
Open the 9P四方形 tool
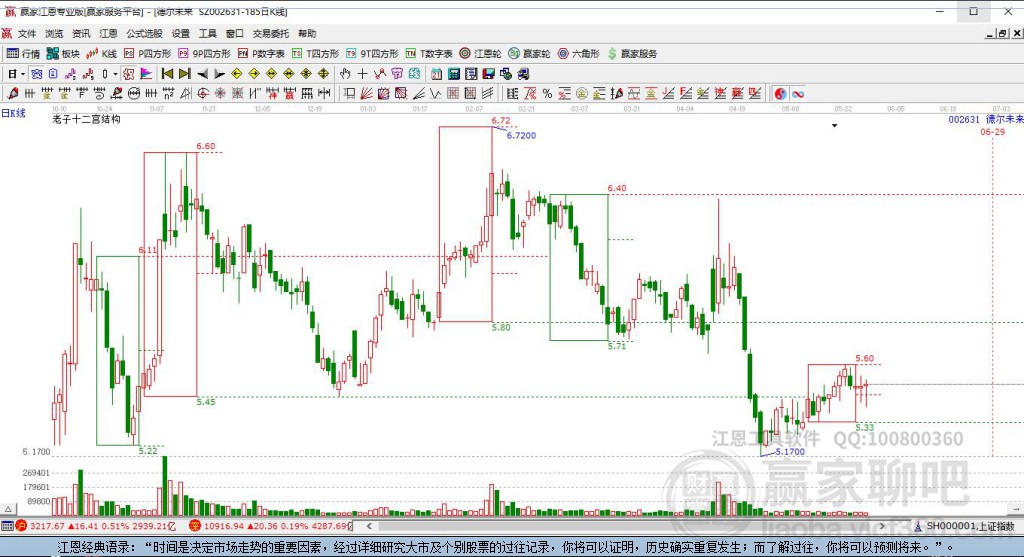[204, 54]
